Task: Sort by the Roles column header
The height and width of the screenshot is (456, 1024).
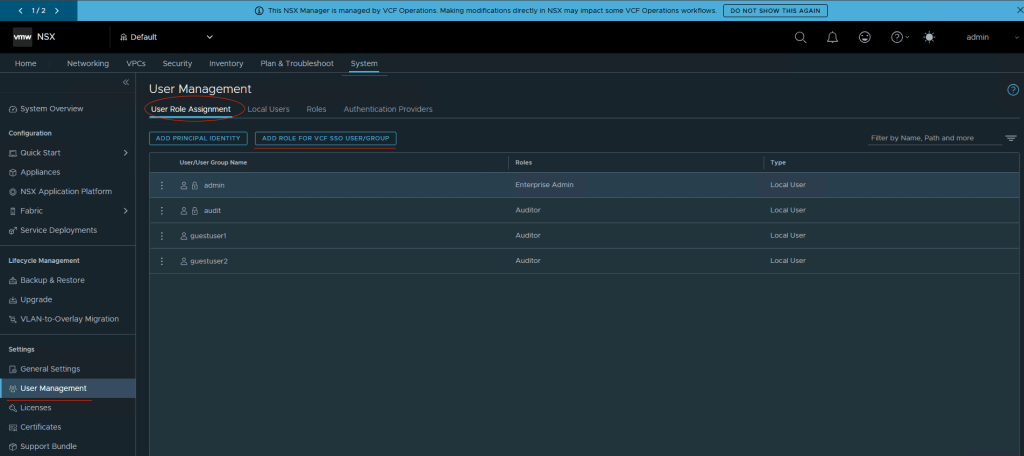Action: tap(523, 162)
